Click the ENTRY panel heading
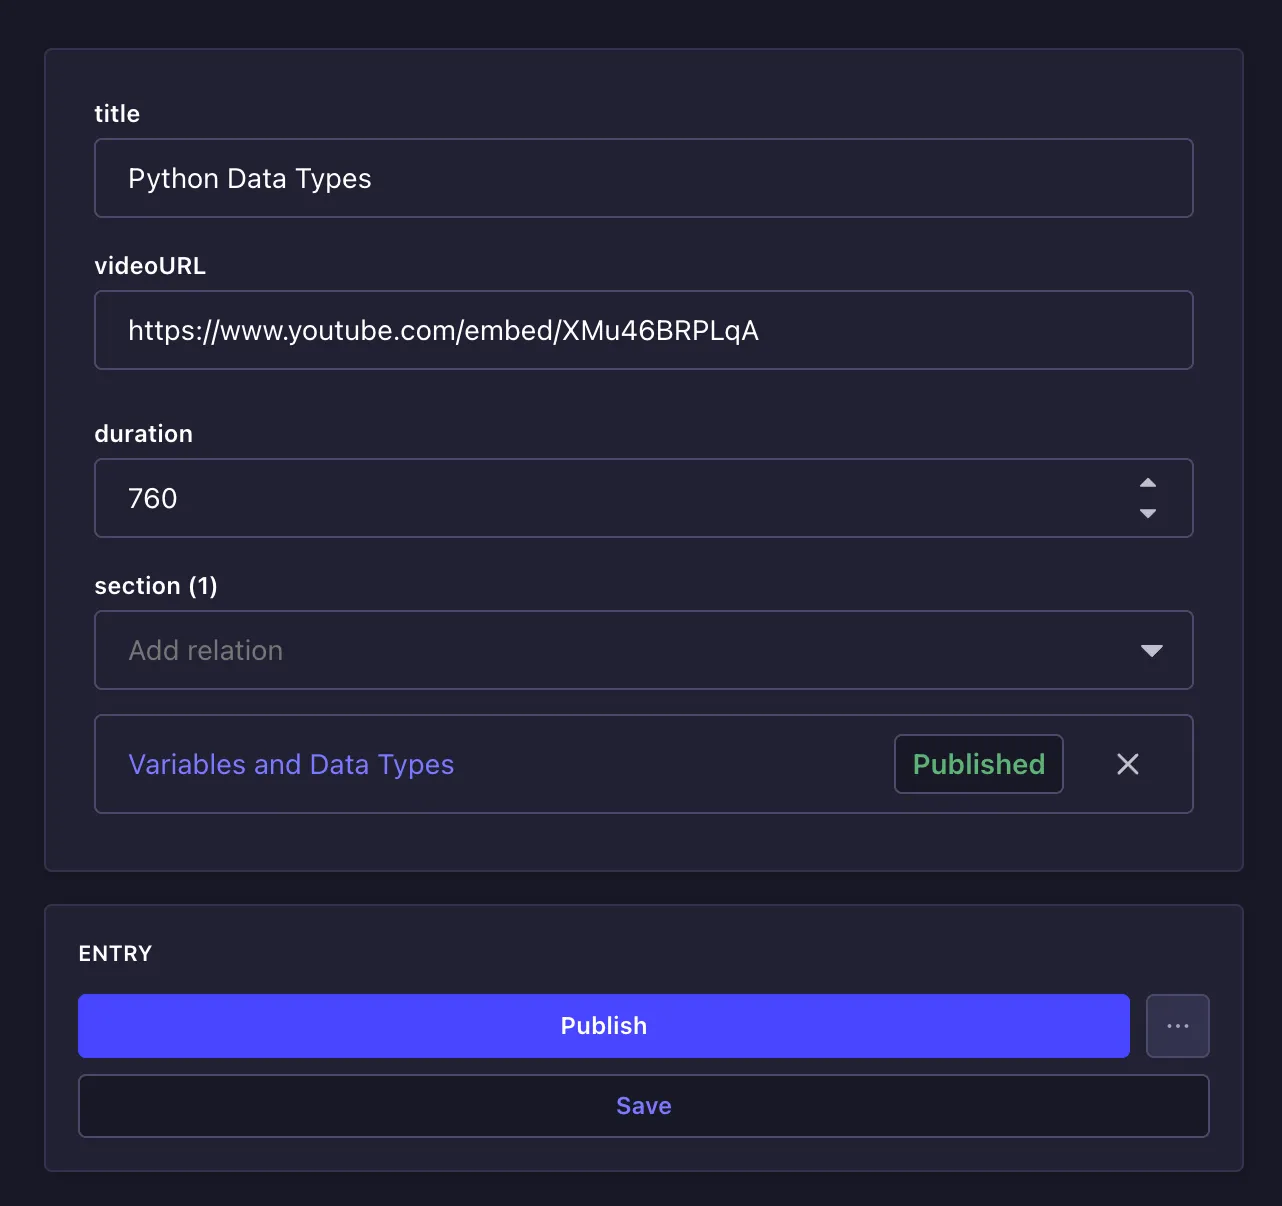 [115, 954]
